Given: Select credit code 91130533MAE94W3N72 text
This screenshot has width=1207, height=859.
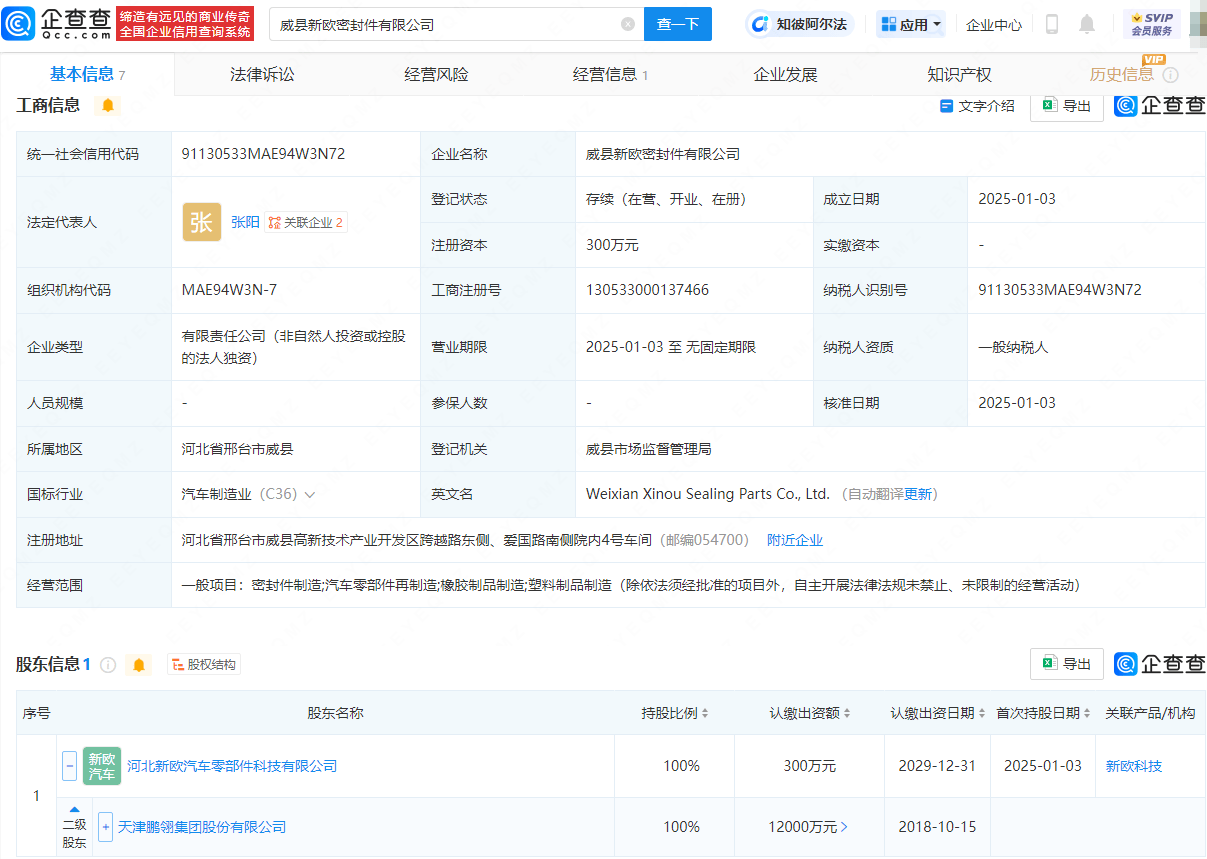Looking at the screenshot, I should tap(263, 154).
